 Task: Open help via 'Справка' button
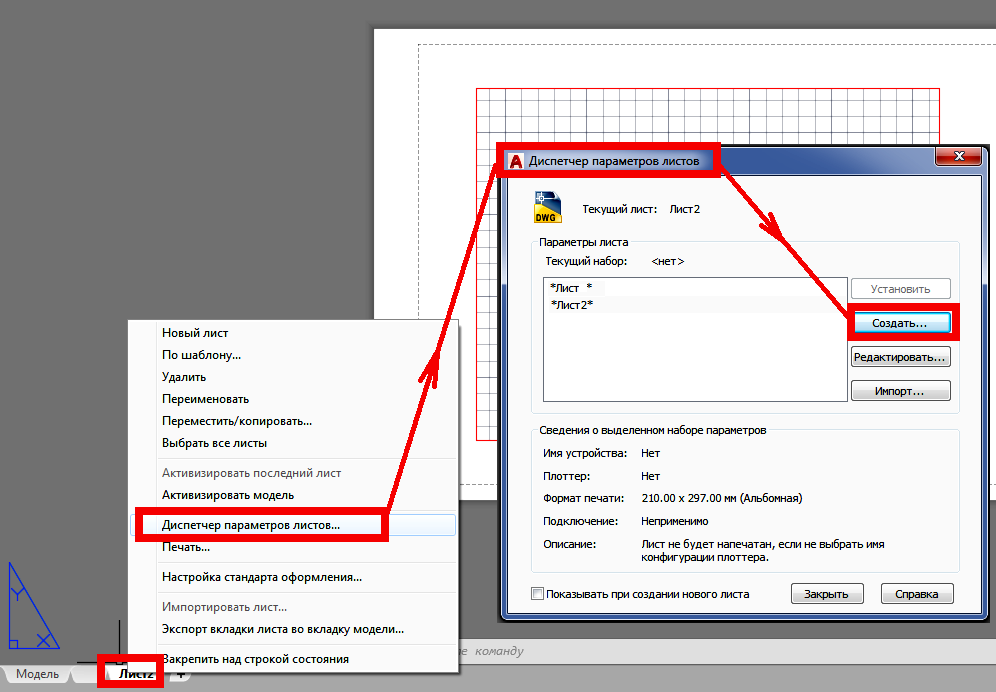point(916,594)
